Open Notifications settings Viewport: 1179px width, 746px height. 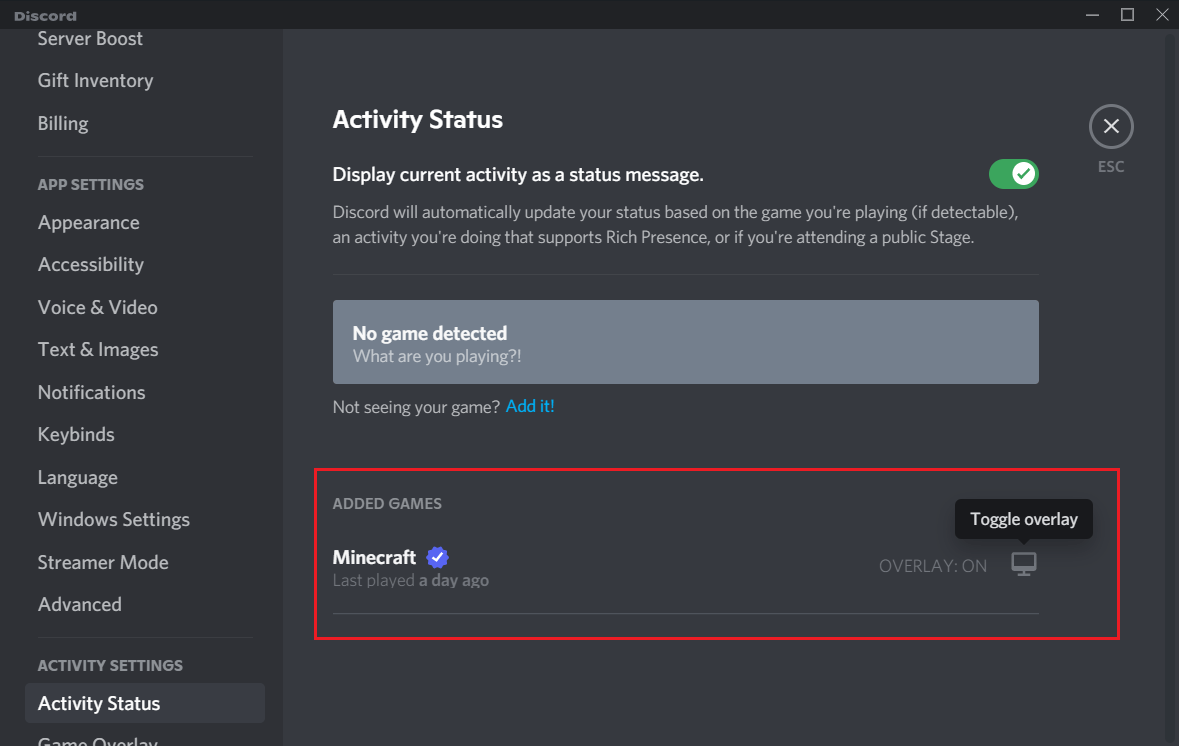(x=91, y=392)
